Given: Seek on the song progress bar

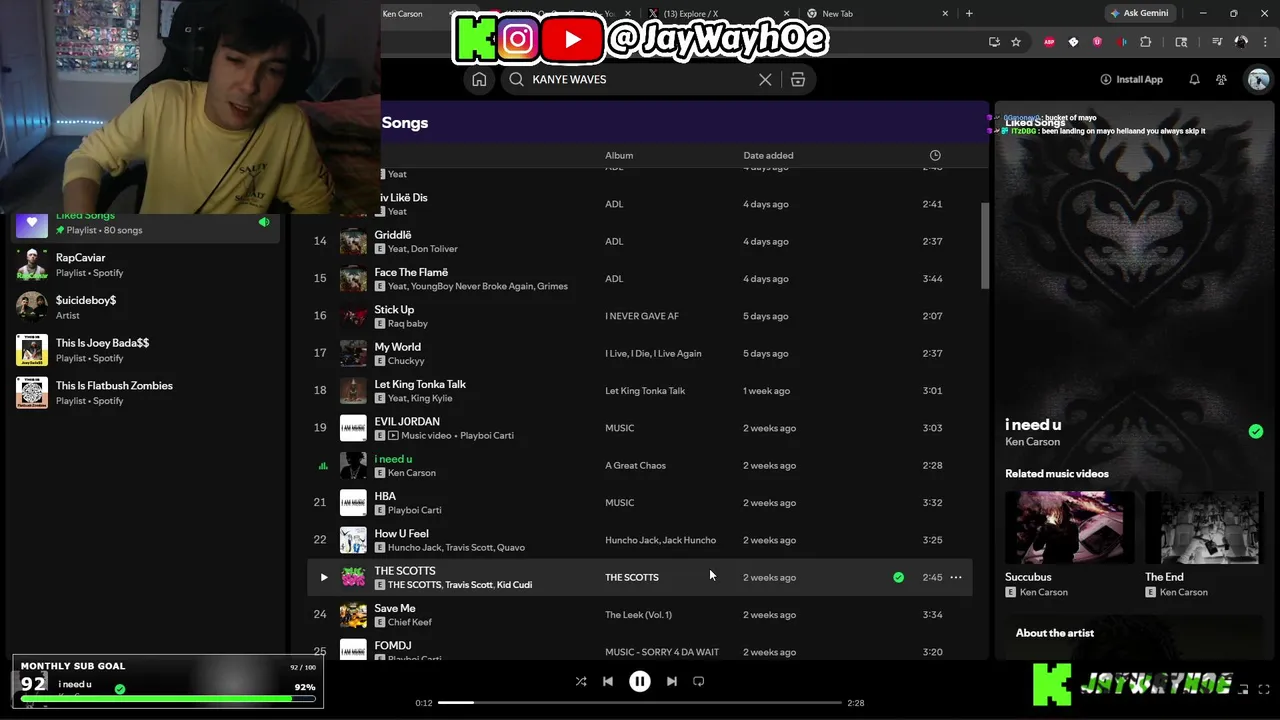Looking at the screenshot, I should (x=640, y=703).
